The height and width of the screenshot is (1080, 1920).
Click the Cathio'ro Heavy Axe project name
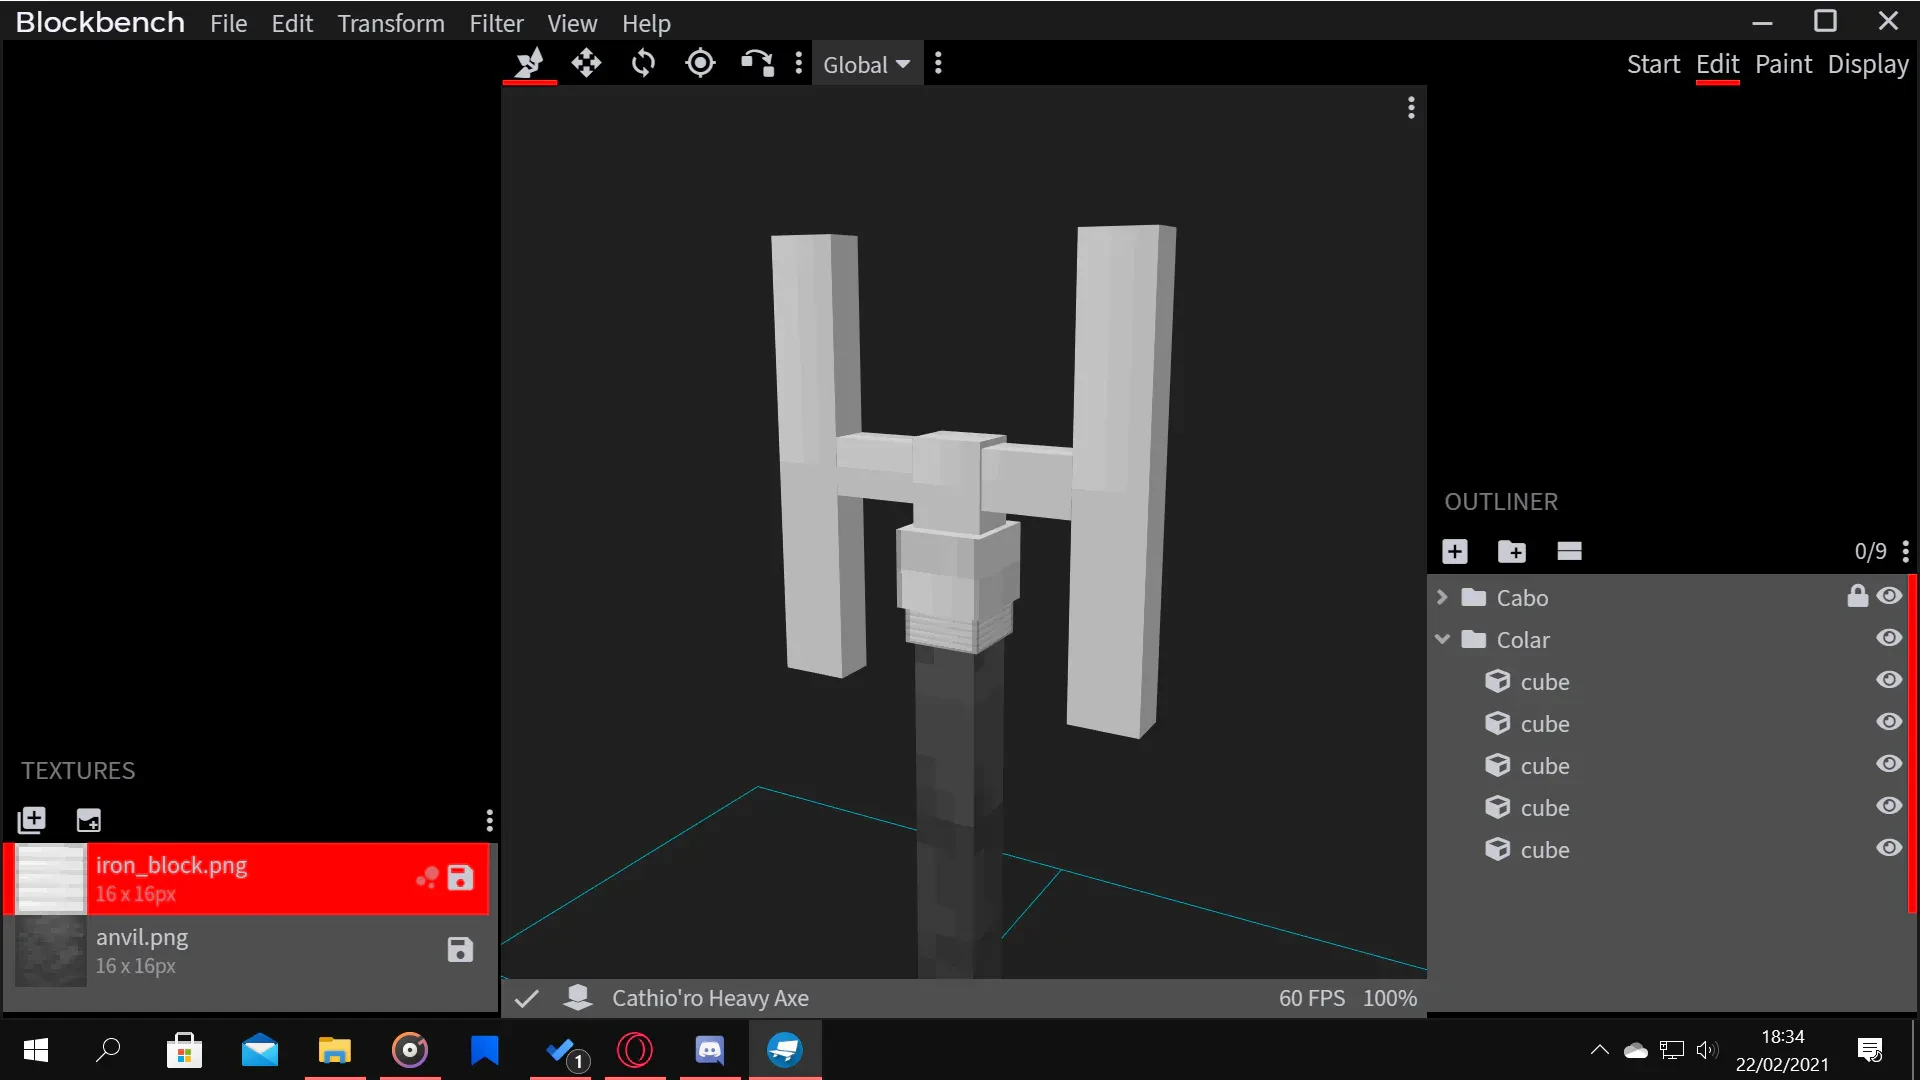(x=710, y=998)
